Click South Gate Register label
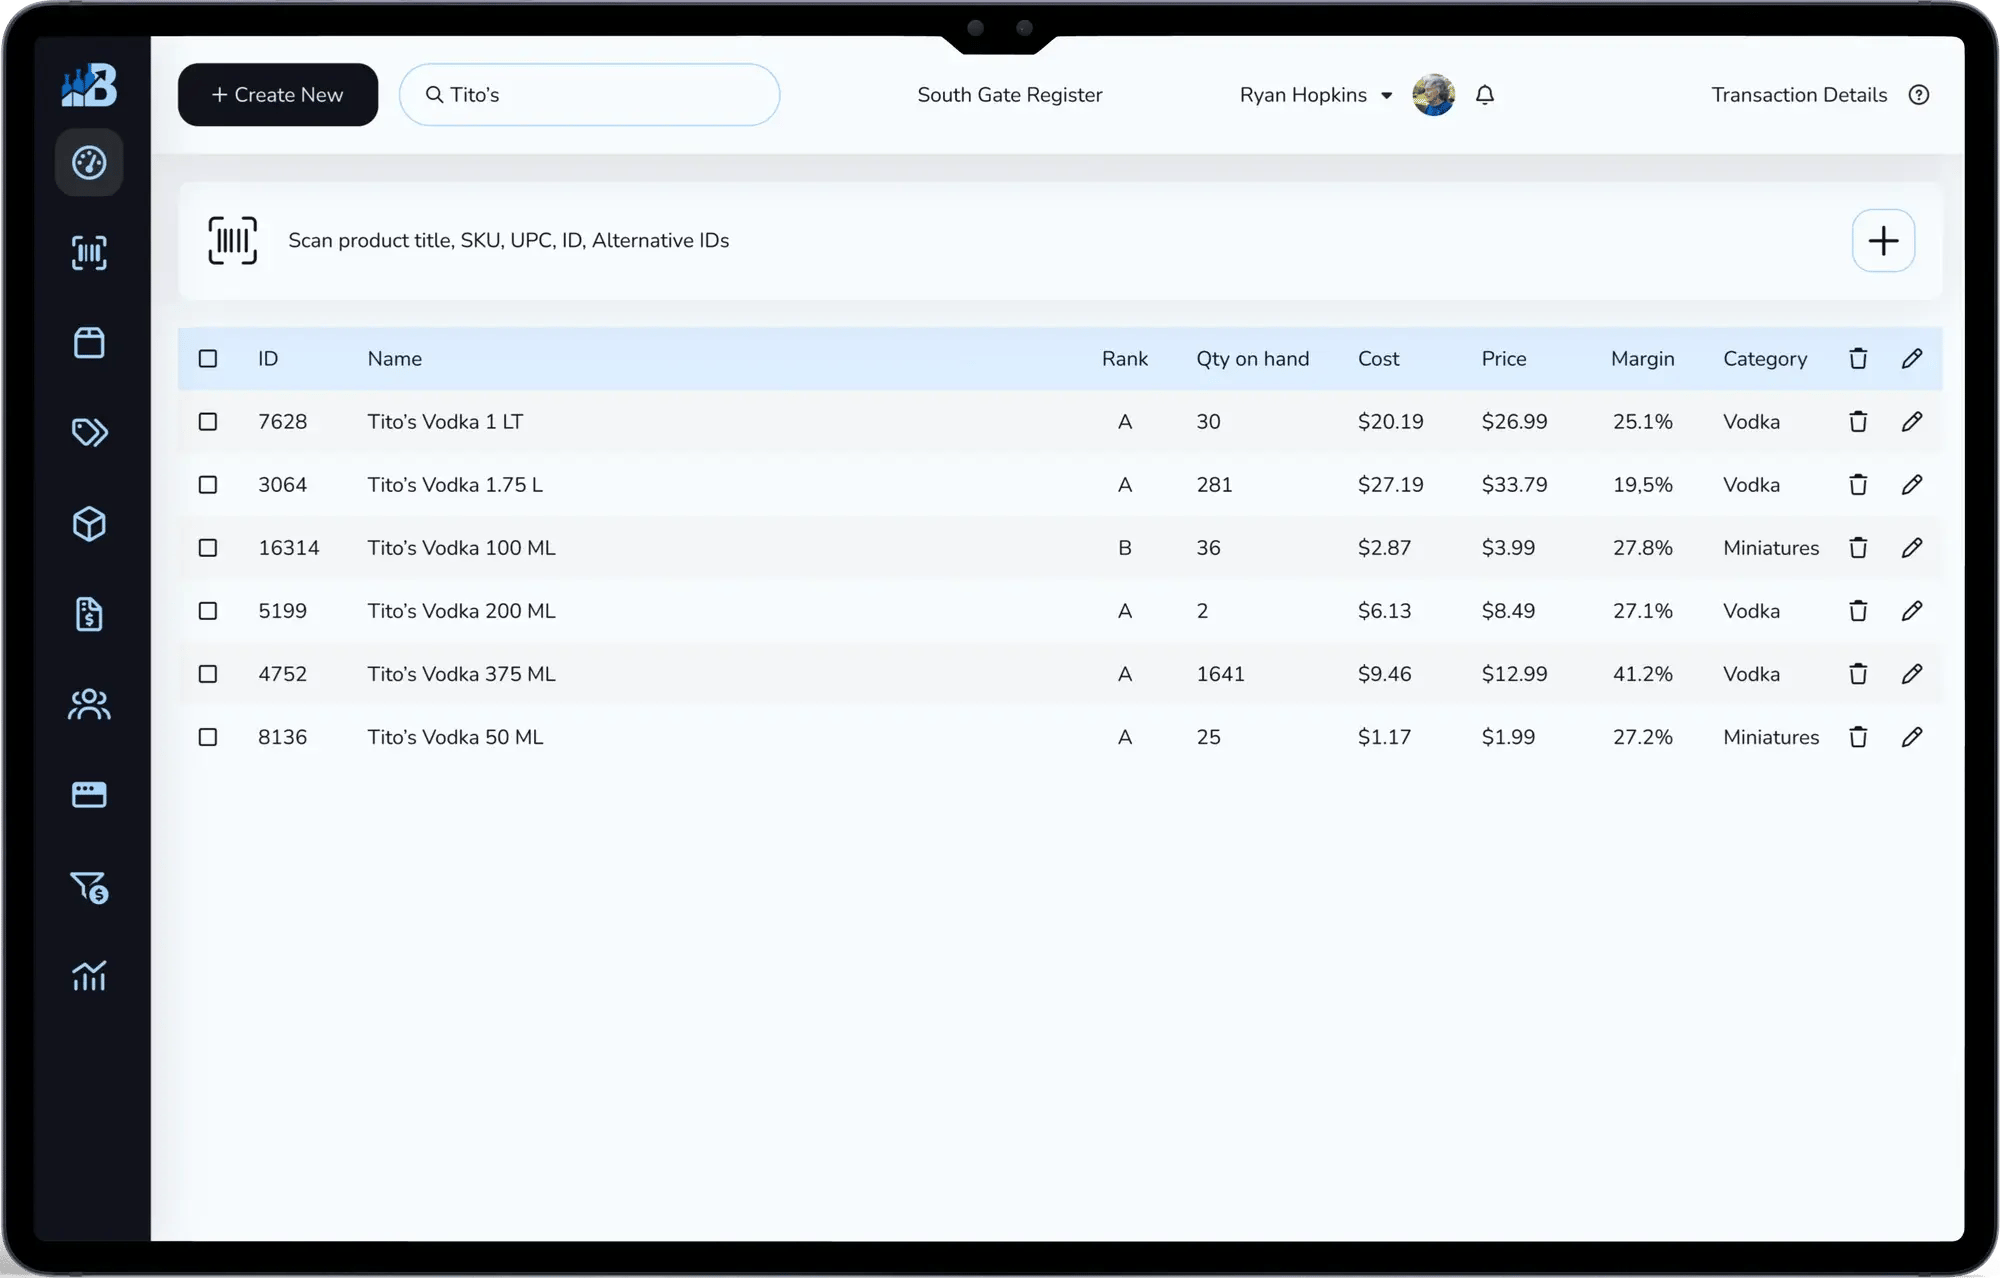This screenshot has width=2000, height=1278. pyautogui.click(x=1009, y=95)
